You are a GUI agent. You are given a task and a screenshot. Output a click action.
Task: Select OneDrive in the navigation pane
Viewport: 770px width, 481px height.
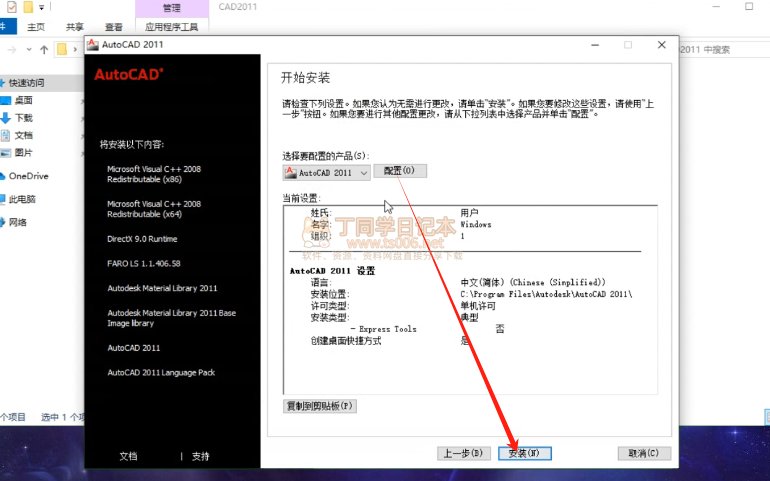28,176
